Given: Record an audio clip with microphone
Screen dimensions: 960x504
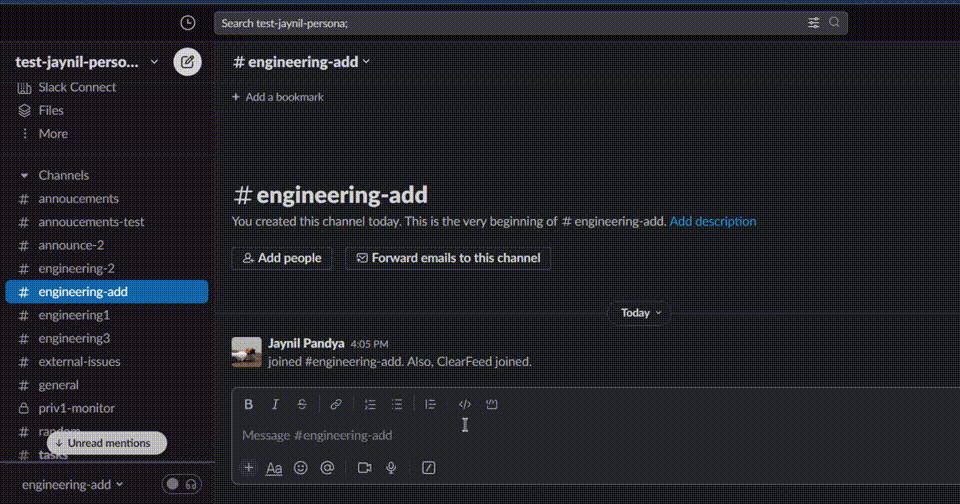Looking at the screenshot, I should pos(391,468).
